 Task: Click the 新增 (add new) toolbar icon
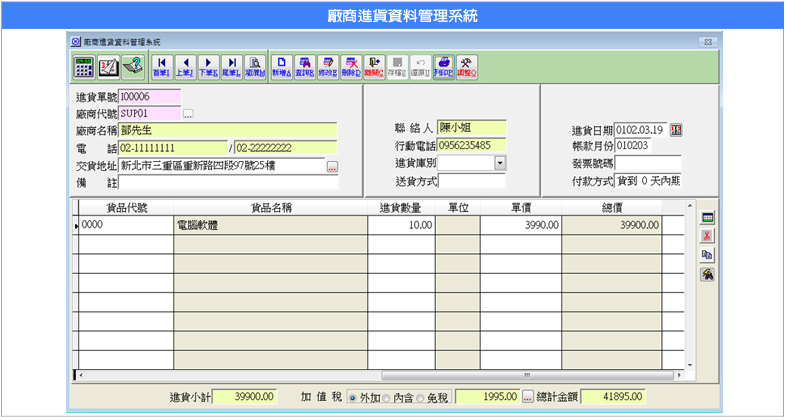pos(281,67)
